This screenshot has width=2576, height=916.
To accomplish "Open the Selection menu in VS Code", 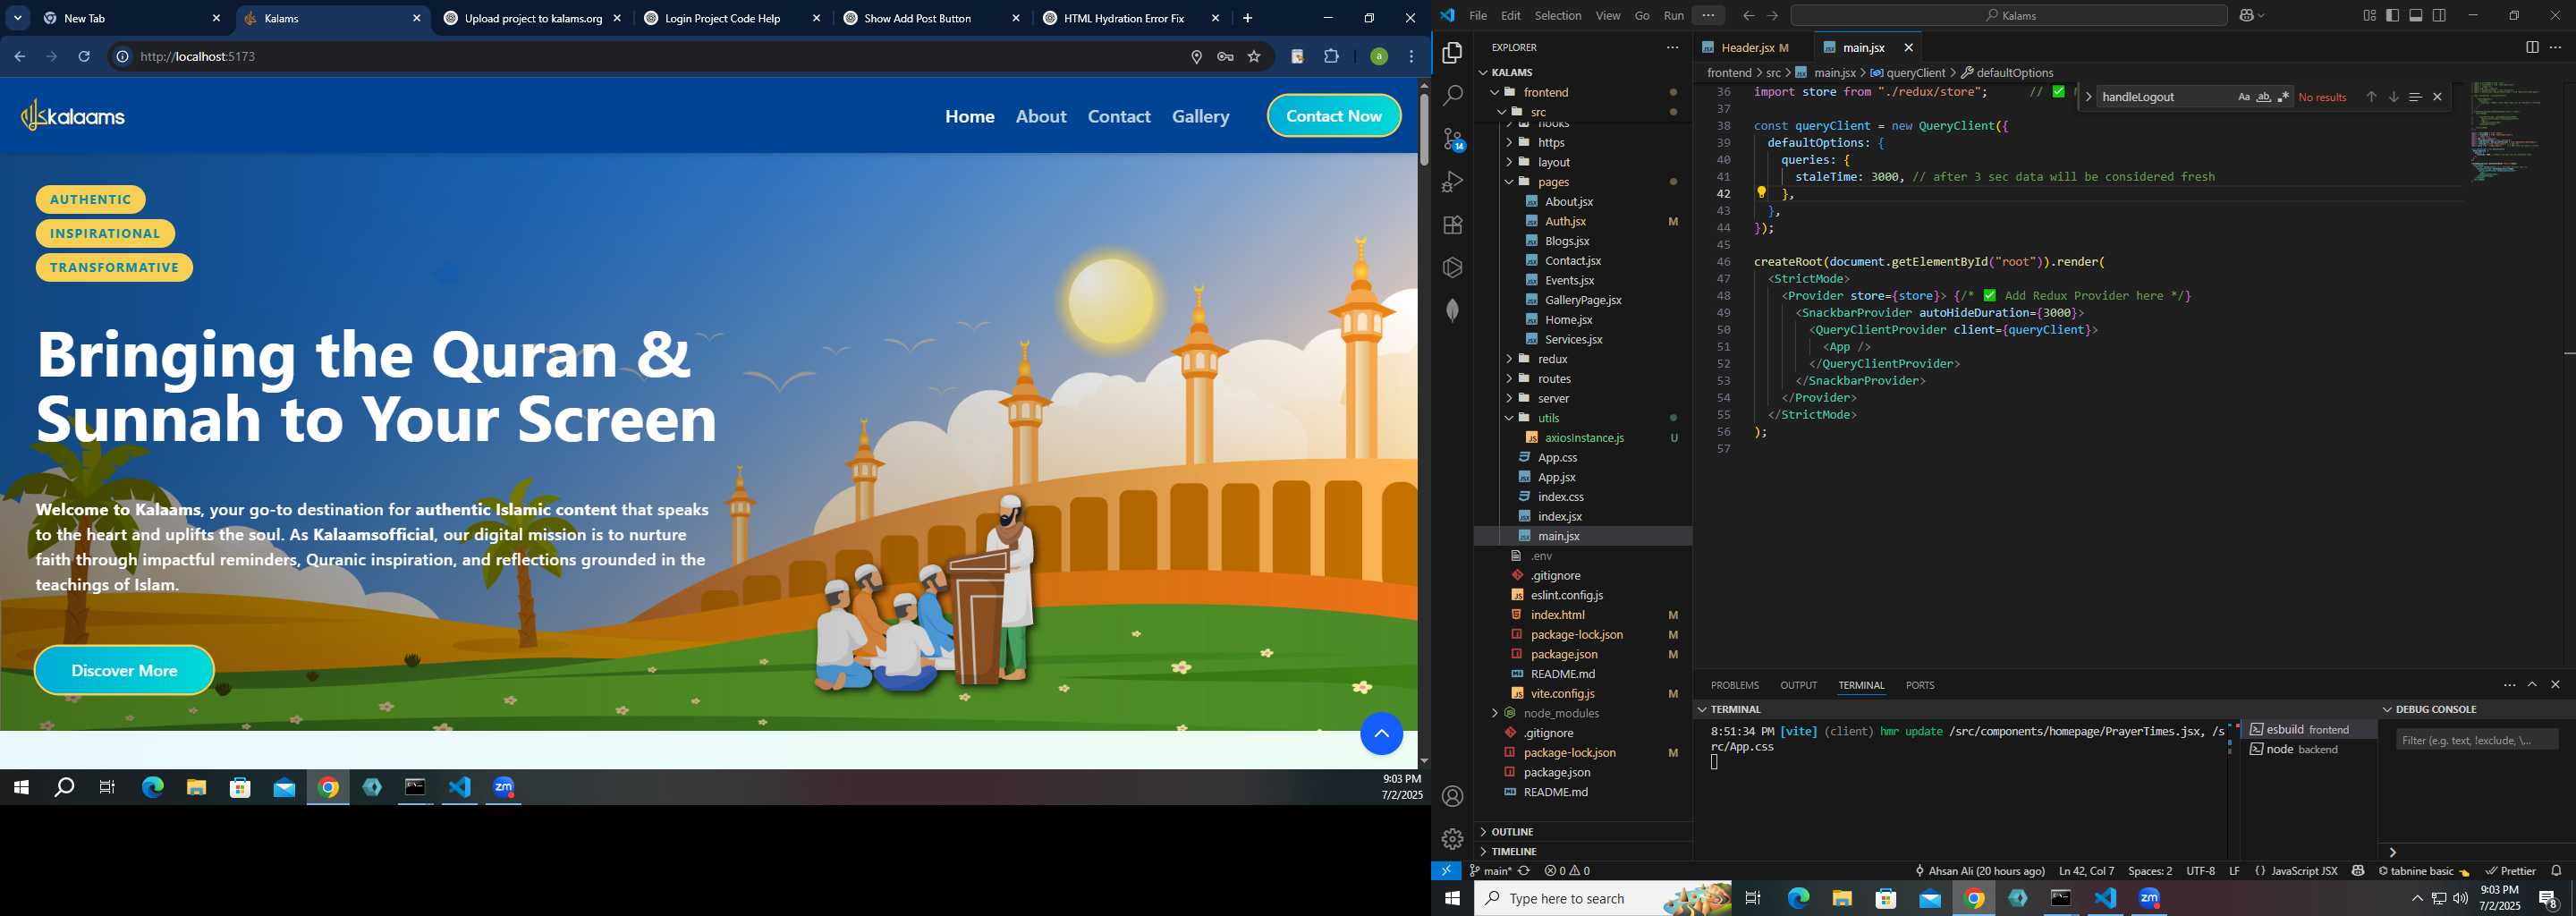I will tap(1557, 16).
